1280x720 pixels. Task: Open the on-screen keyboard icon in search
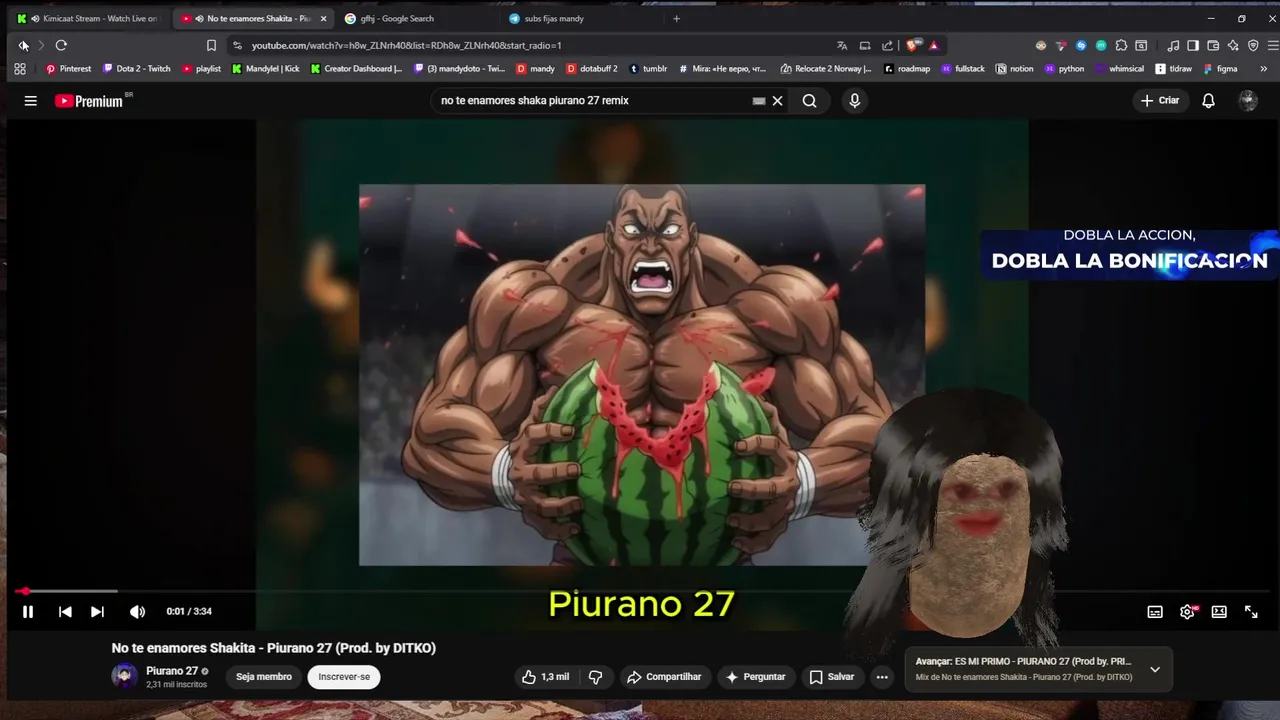click(x=759, y=101)
